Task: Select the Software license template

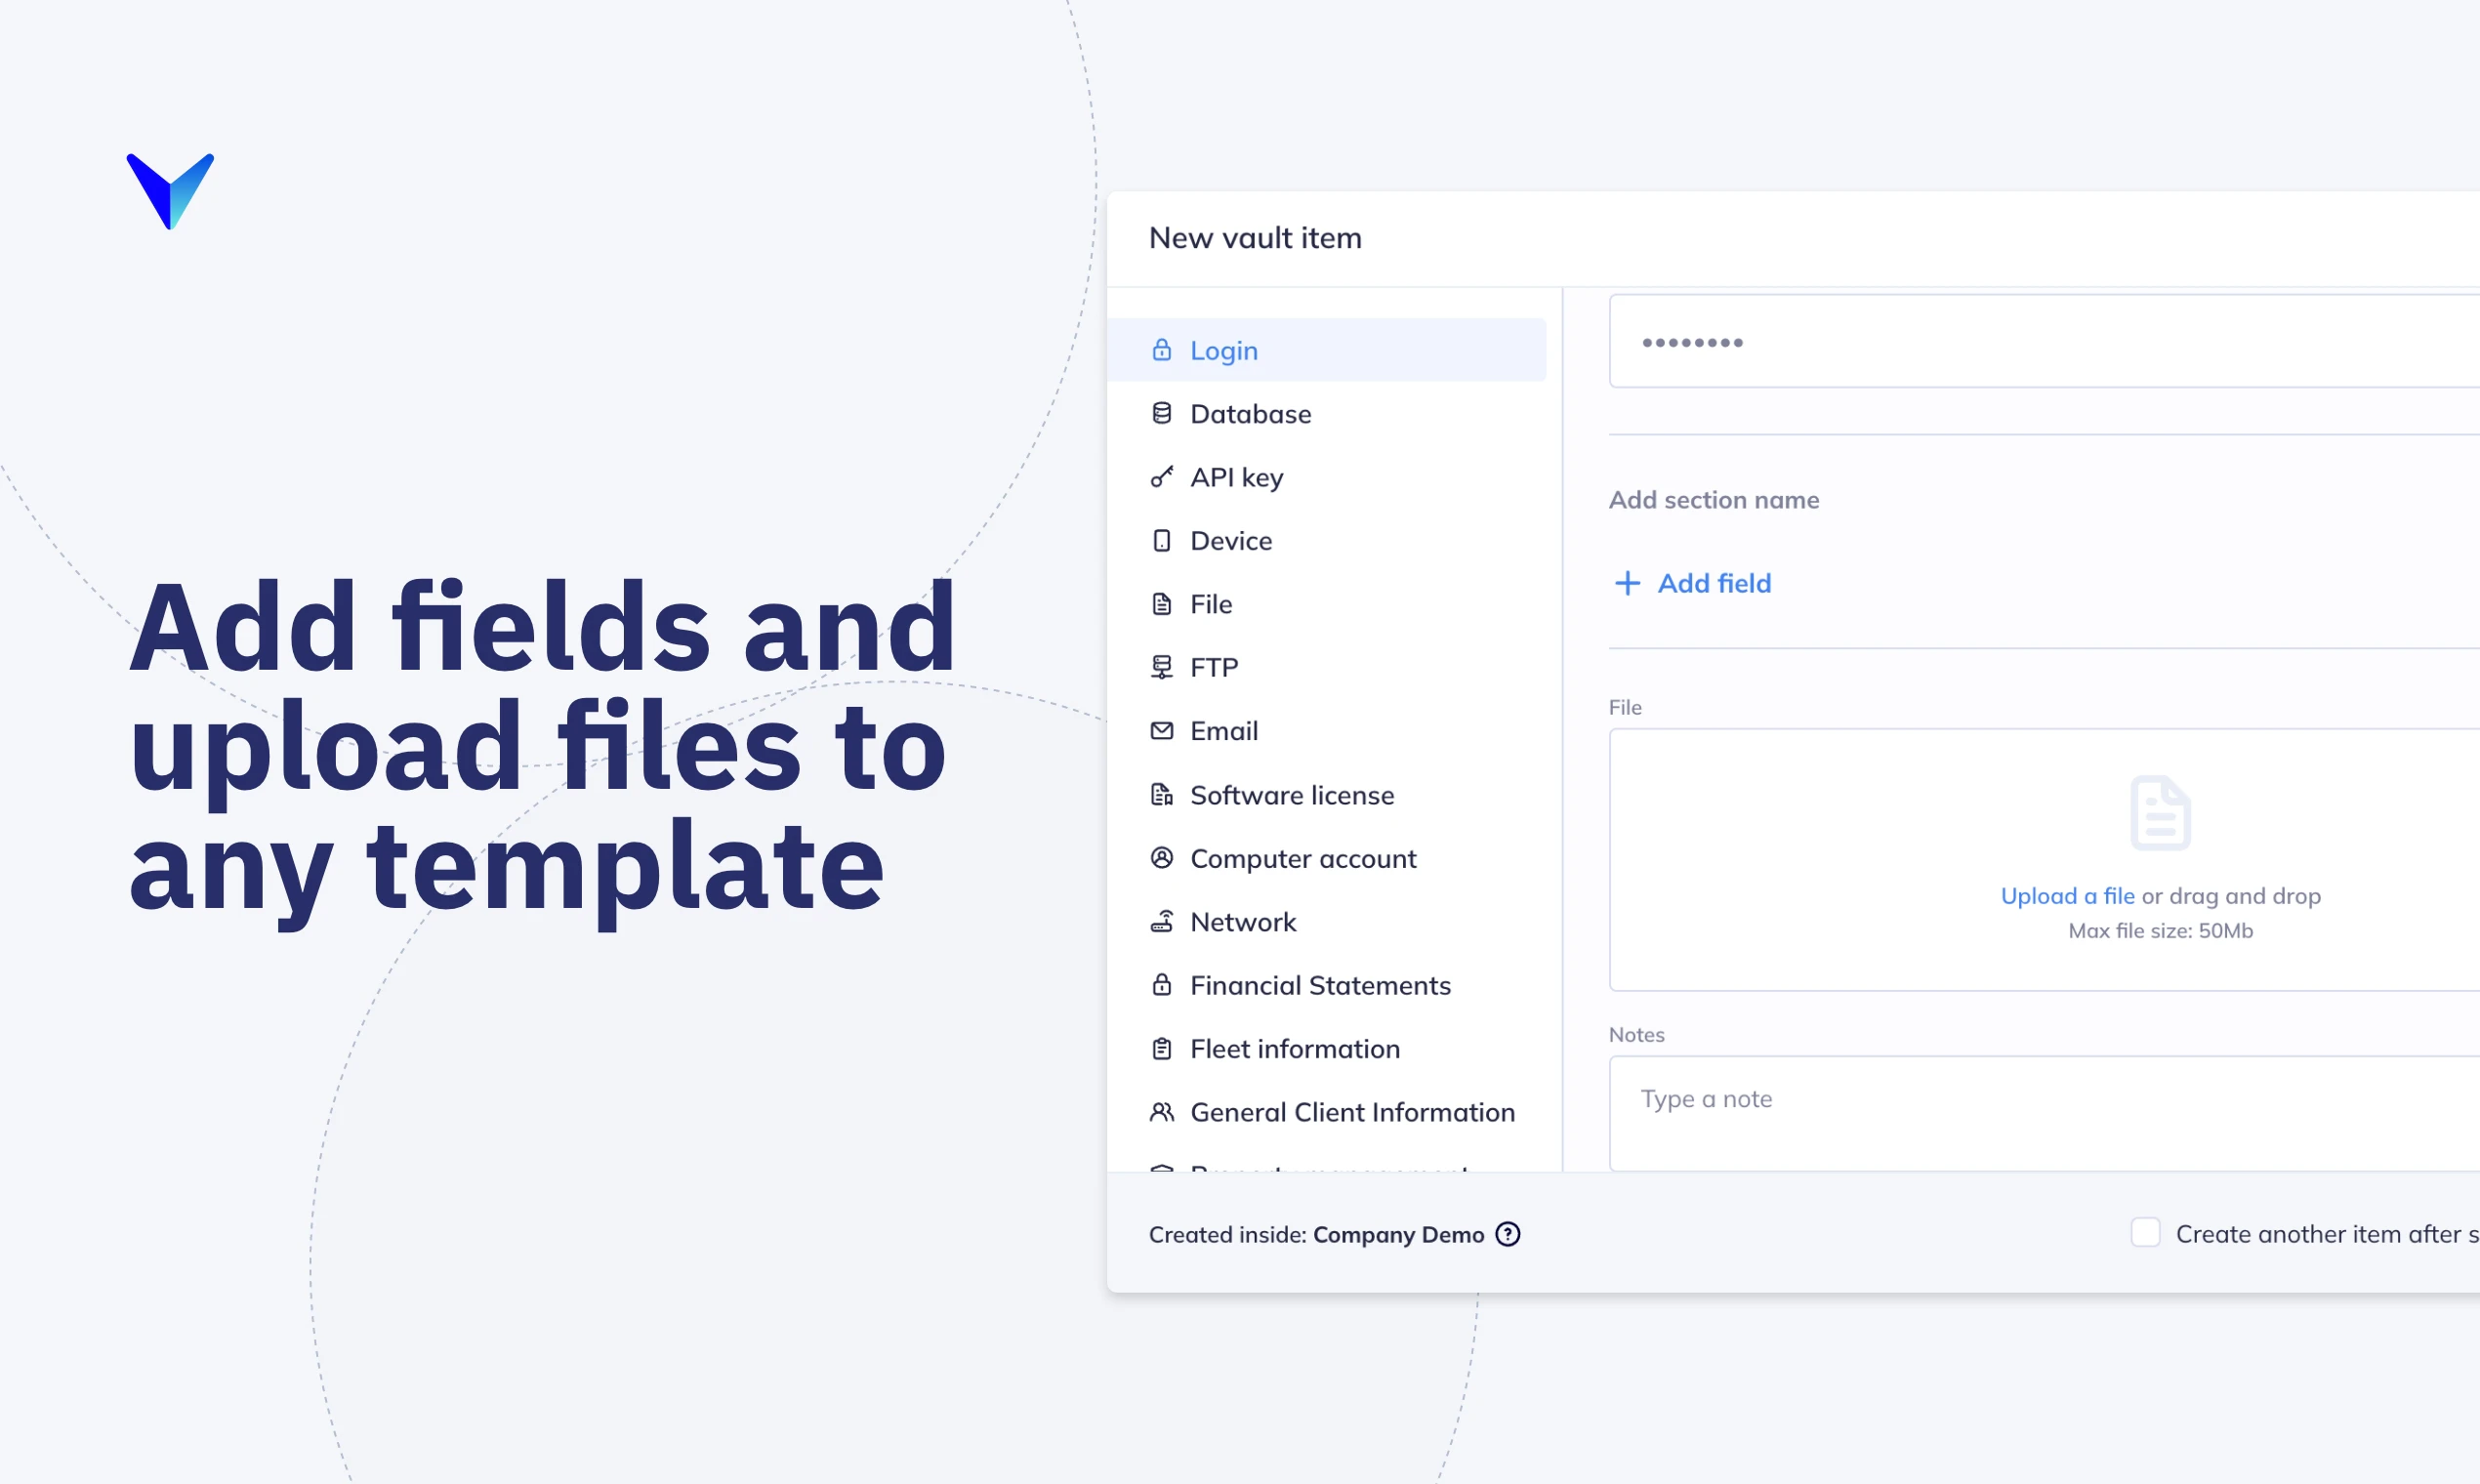Action: point(1291,795)
